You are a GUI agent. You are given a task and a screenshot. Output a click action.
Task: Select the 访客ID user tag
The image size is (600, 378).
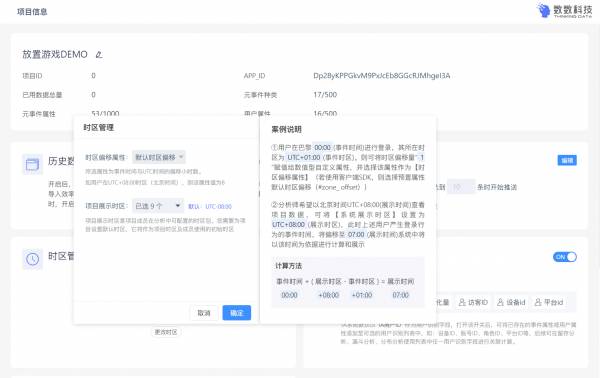(x=473, y=302)
